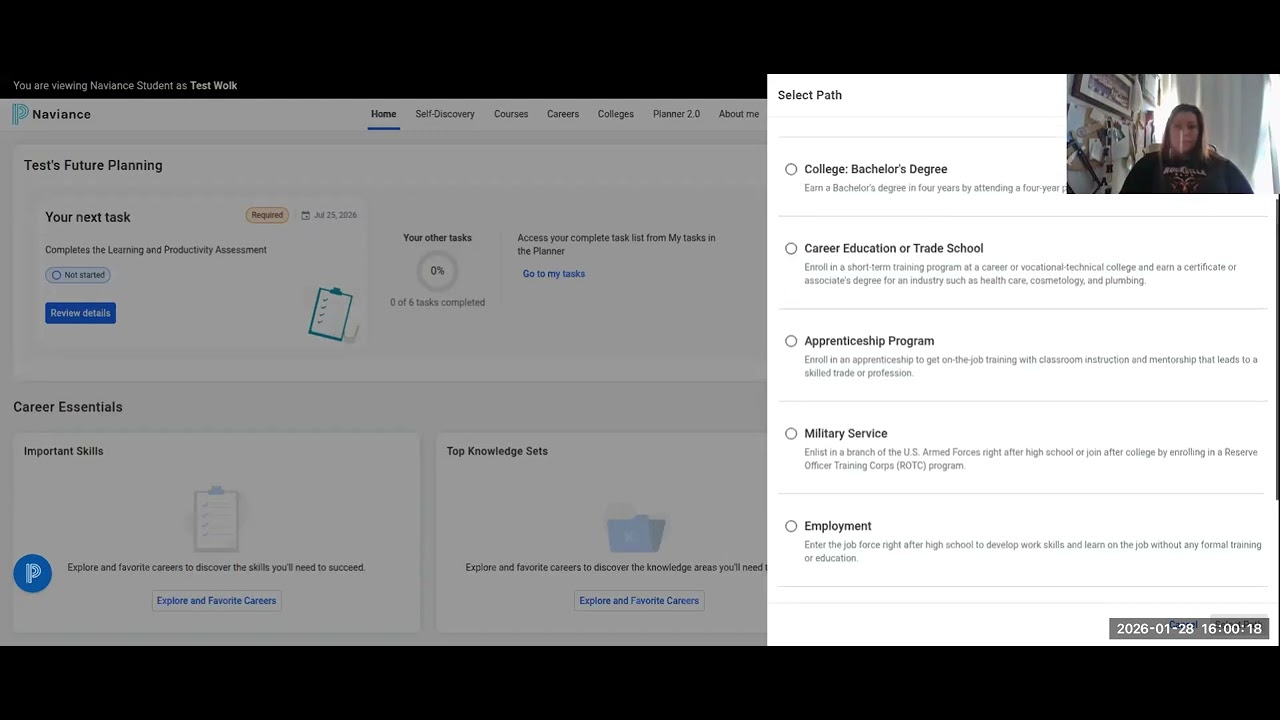The image size is (1280, 720).
Task: Follow the Go to my tasks link
Action: pos(554,274)
